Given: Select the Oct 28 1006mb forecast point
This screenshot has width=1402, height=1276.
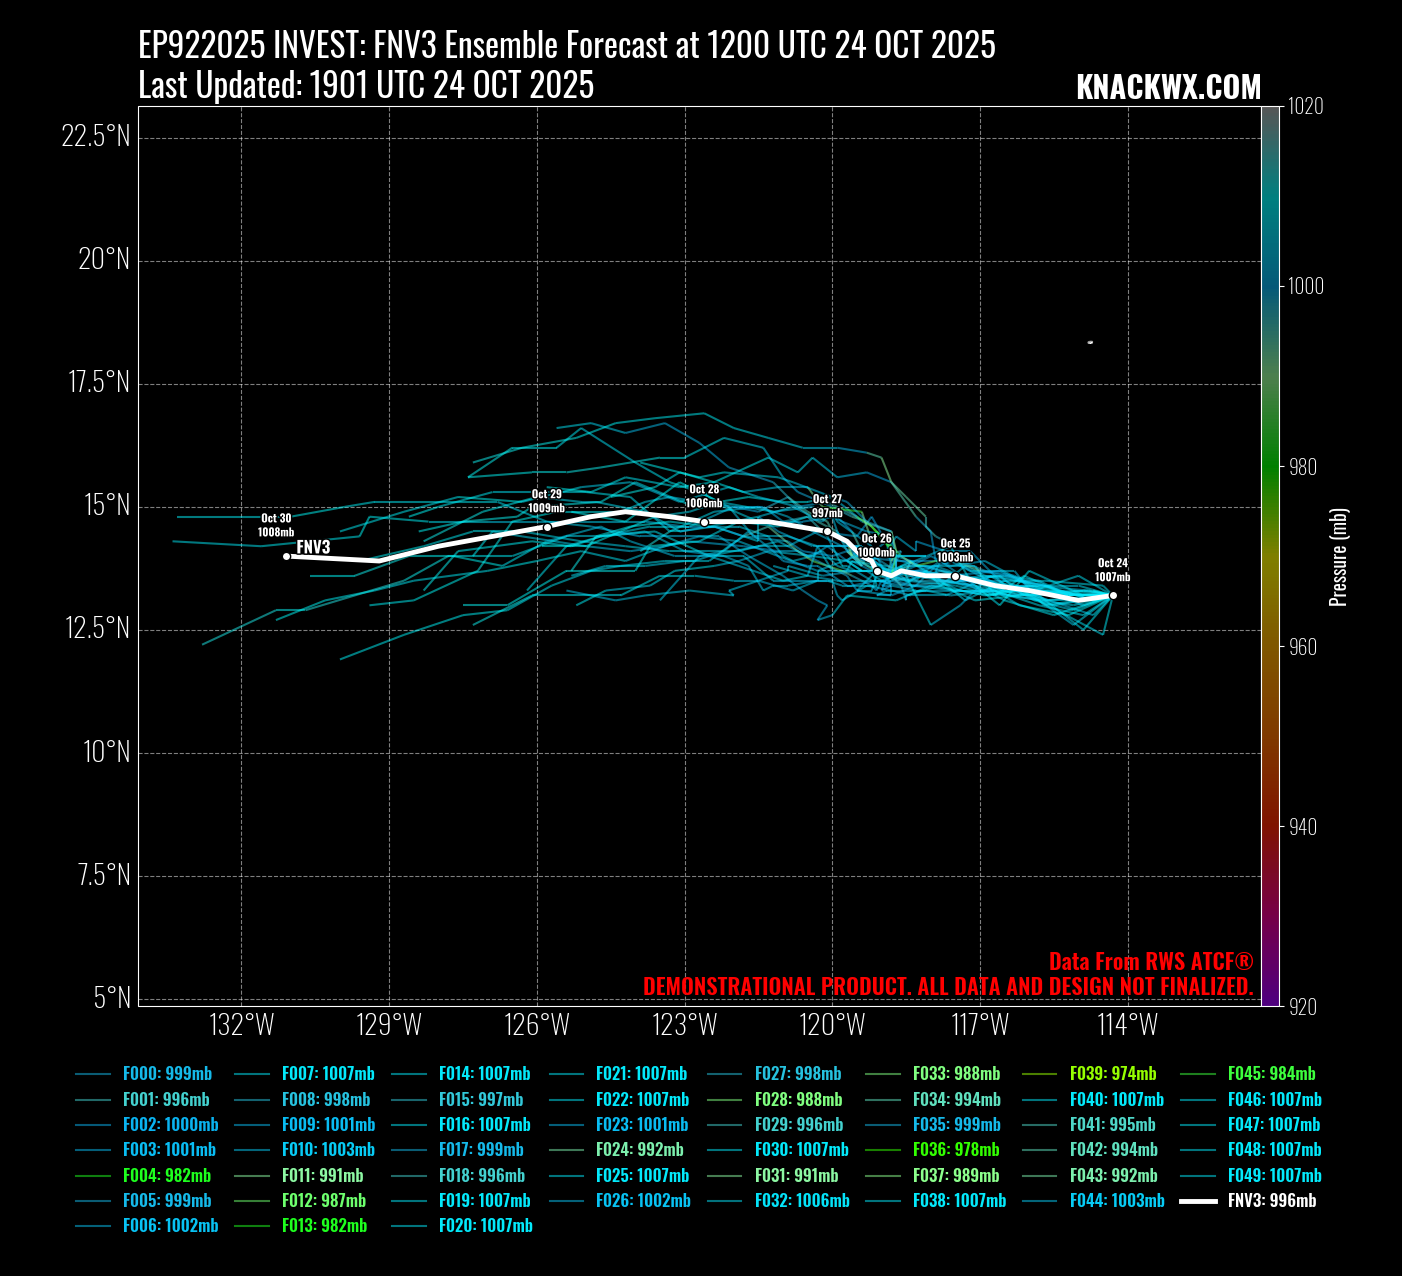Looking at the screenshot, I should (x=704, y=523).
